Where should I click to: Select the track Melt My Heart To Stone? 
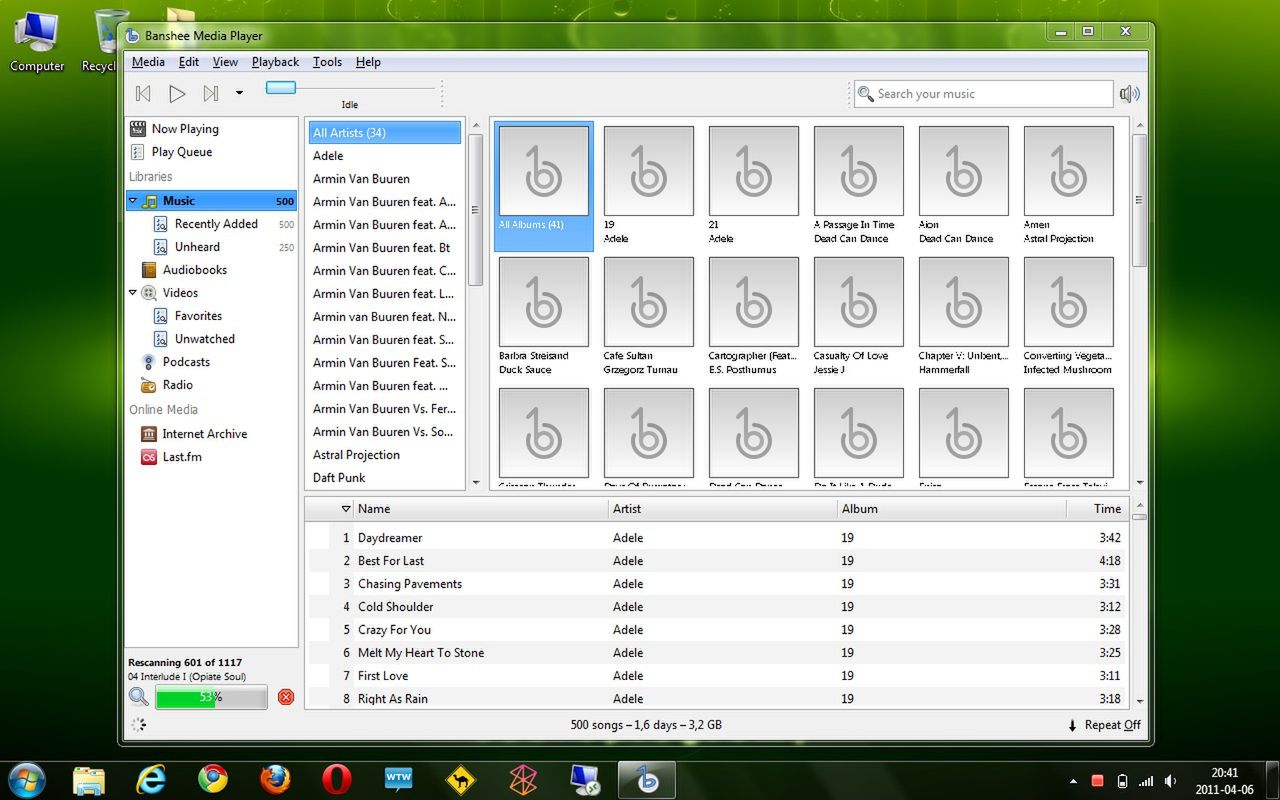click(x=718, y=653)
